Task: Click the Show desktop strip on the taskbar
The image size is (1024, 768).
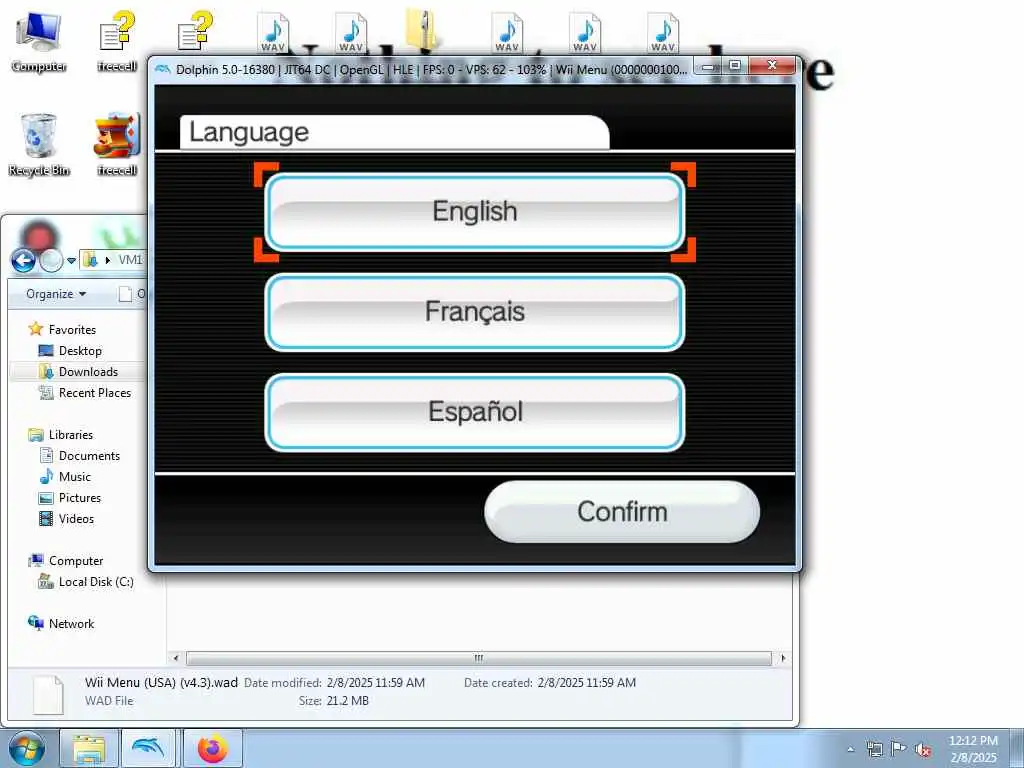Action: [1019, 748]
